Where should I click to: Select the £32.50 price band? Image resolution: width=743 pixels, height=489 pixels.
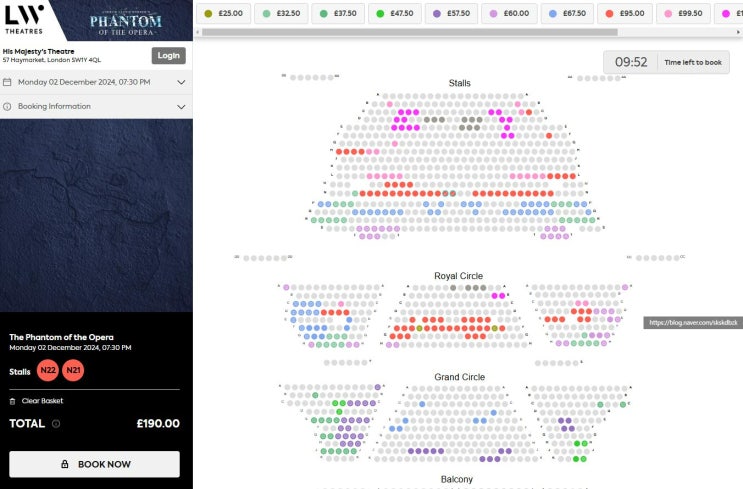click(x=282, y=14)
